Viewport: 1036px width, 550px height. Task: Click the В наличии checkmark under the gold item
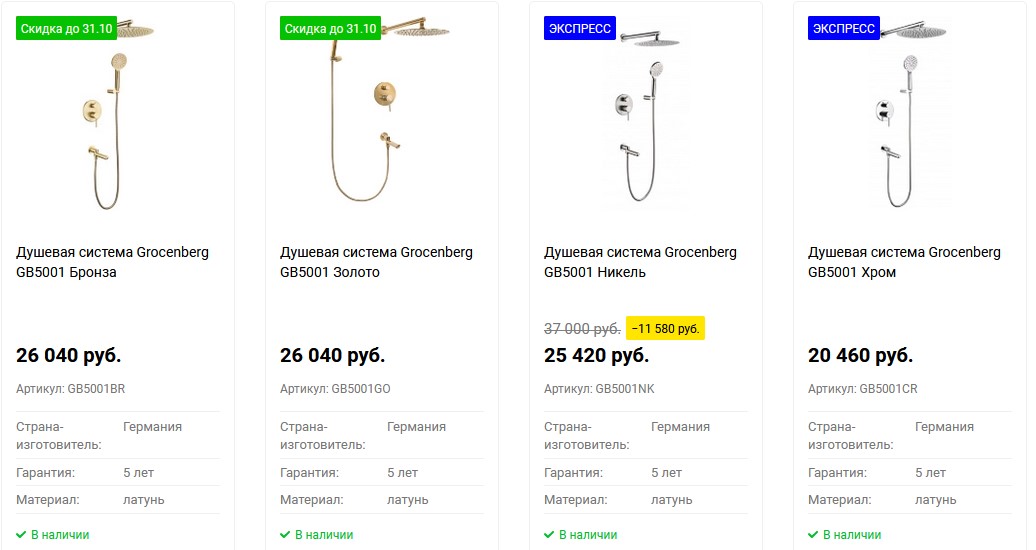tap(285, 535)
